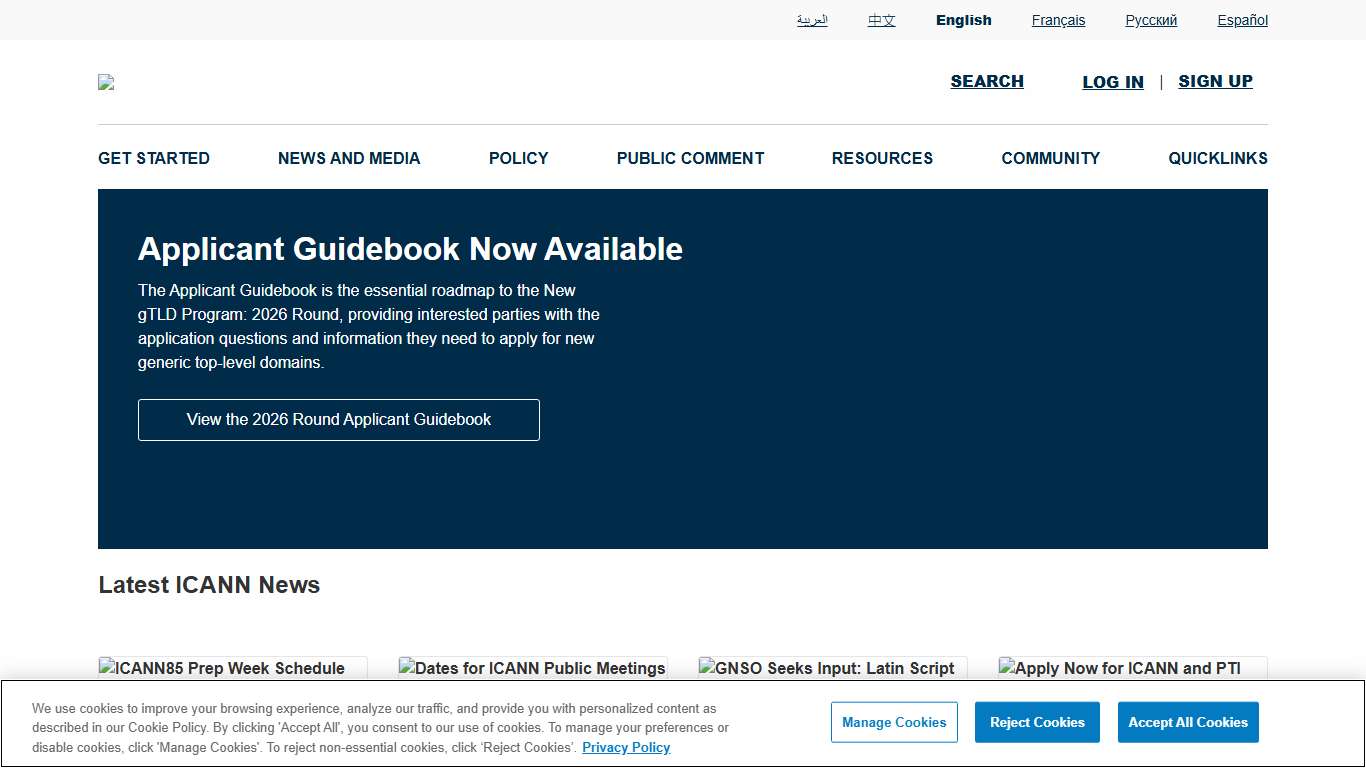Image resolution: width=1366 pixels, height=768 pixels.
Task: Open the SEARCH function
Action: tap(986, 81)
